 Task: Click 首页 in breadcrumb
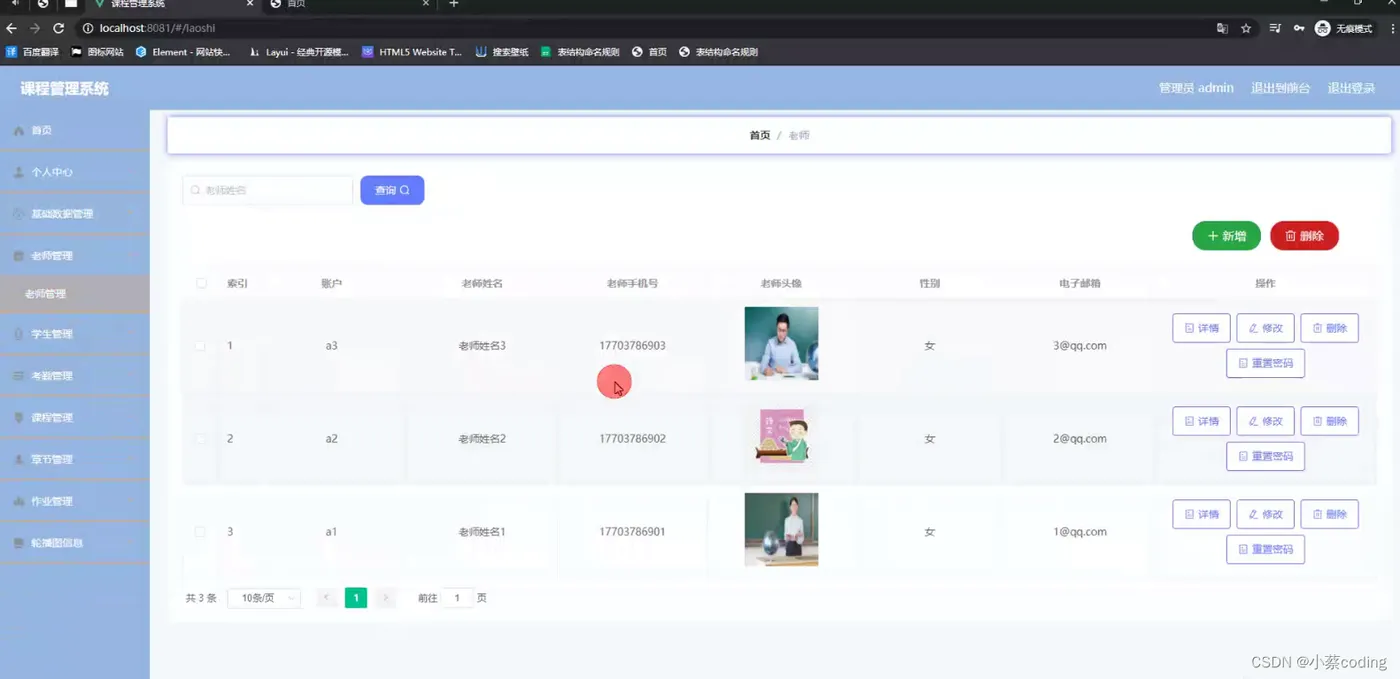click(x=760, y=135)
